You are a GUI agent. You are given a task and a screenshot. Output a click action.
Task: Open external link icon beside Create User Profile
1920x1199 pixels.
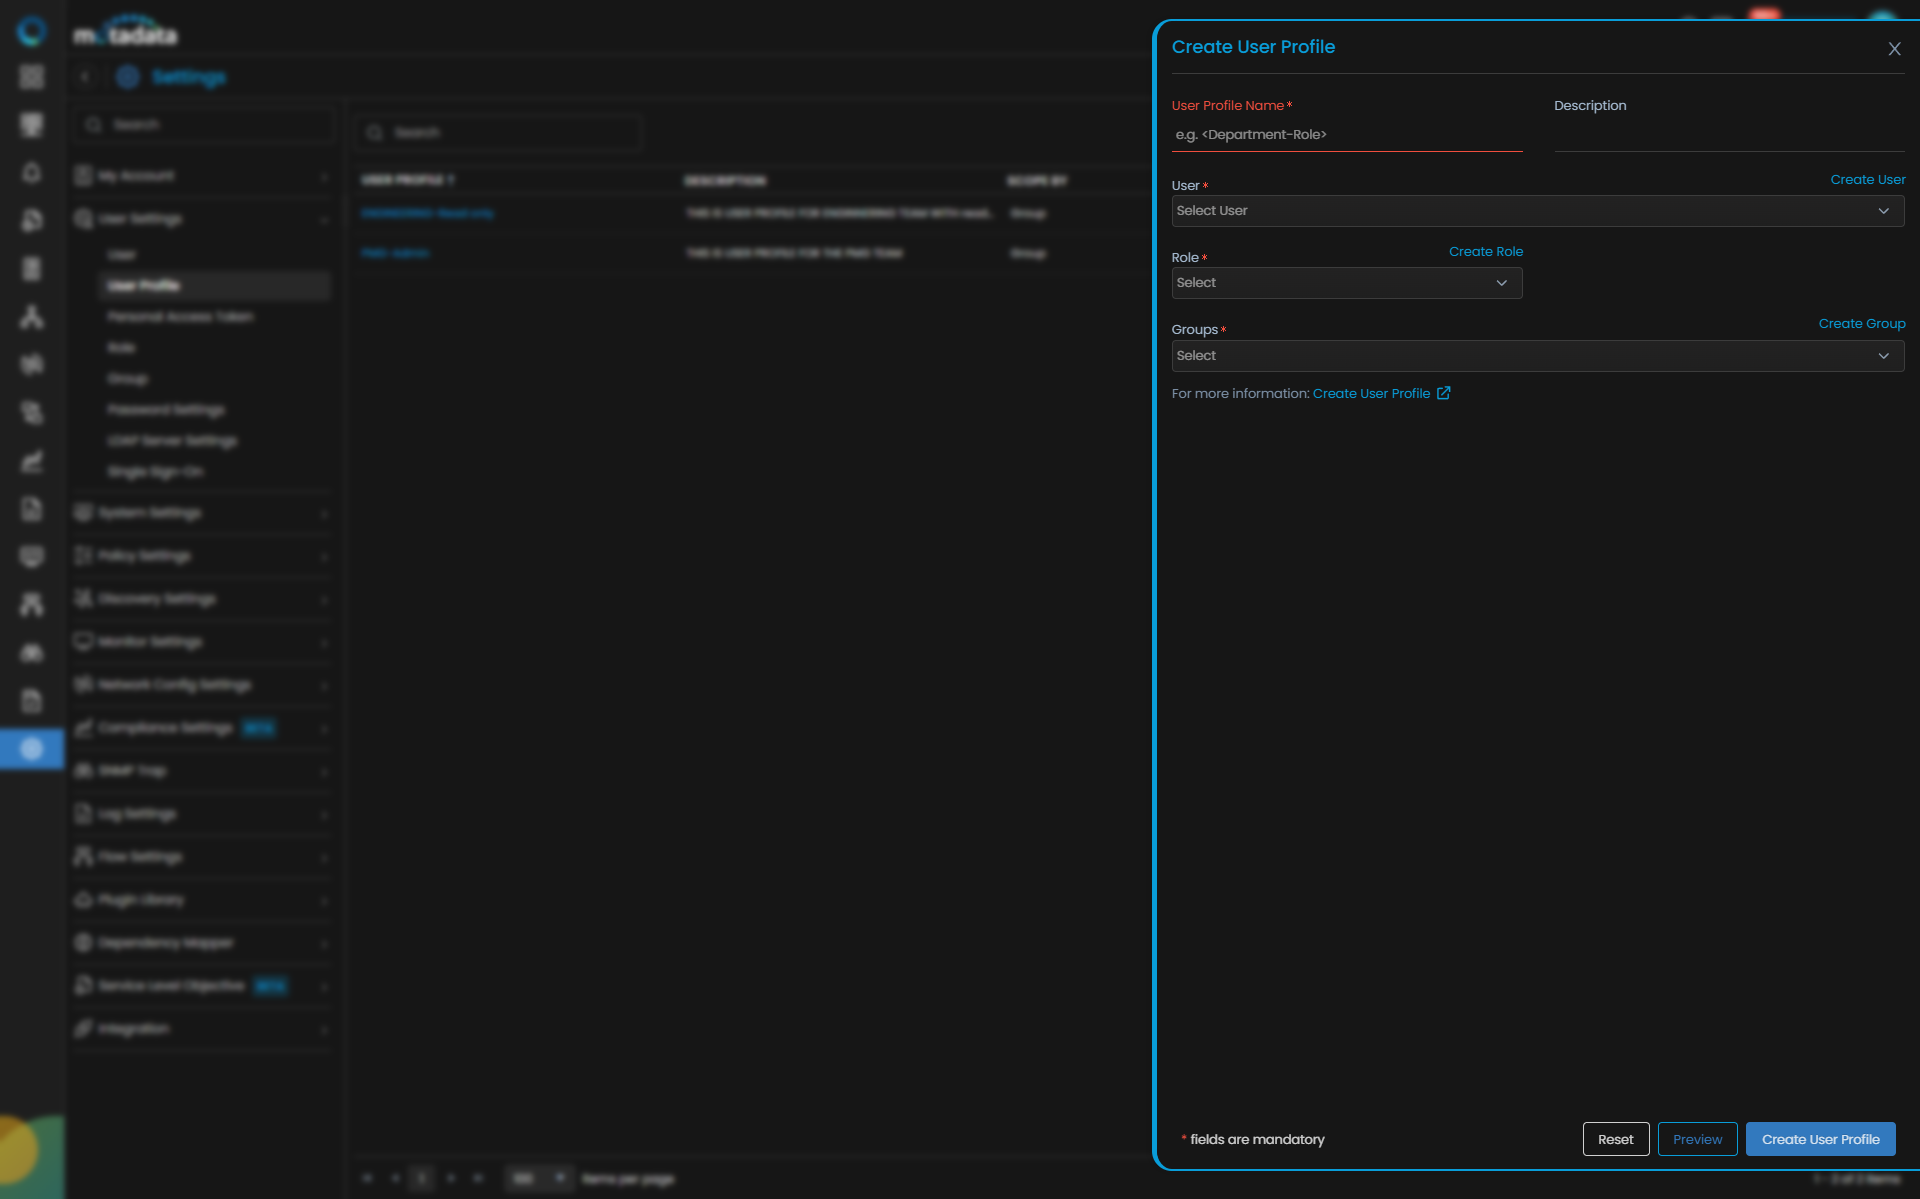click(x=1443, y=393)
